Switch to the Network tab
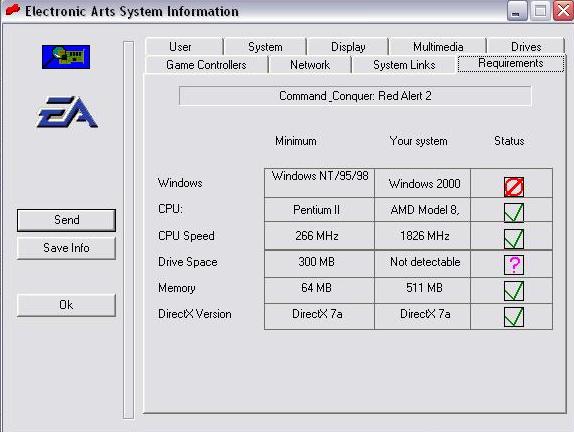 pyautogui.click(x=310, y=65)
